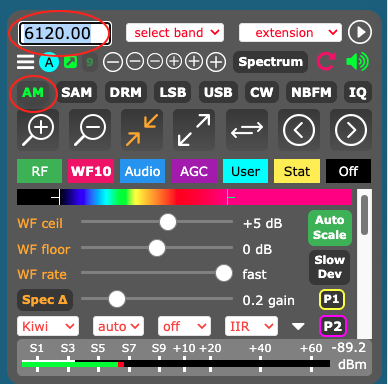This screenshot has width=388, height=384.
Task: Click the Auto Scale button
Action: tap(330, 228)
